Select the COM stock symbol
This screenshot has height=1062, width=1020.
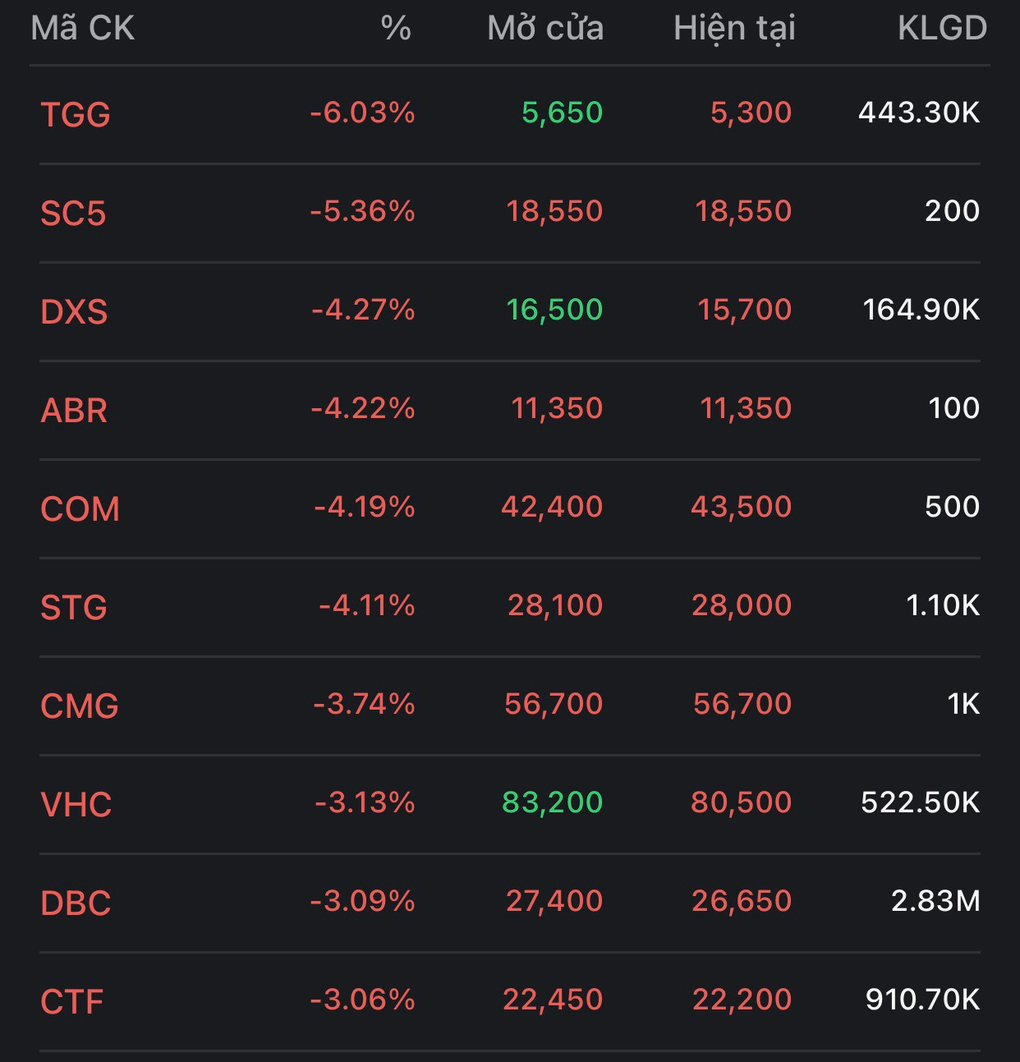pyautogui.click(x=80, y=508)
